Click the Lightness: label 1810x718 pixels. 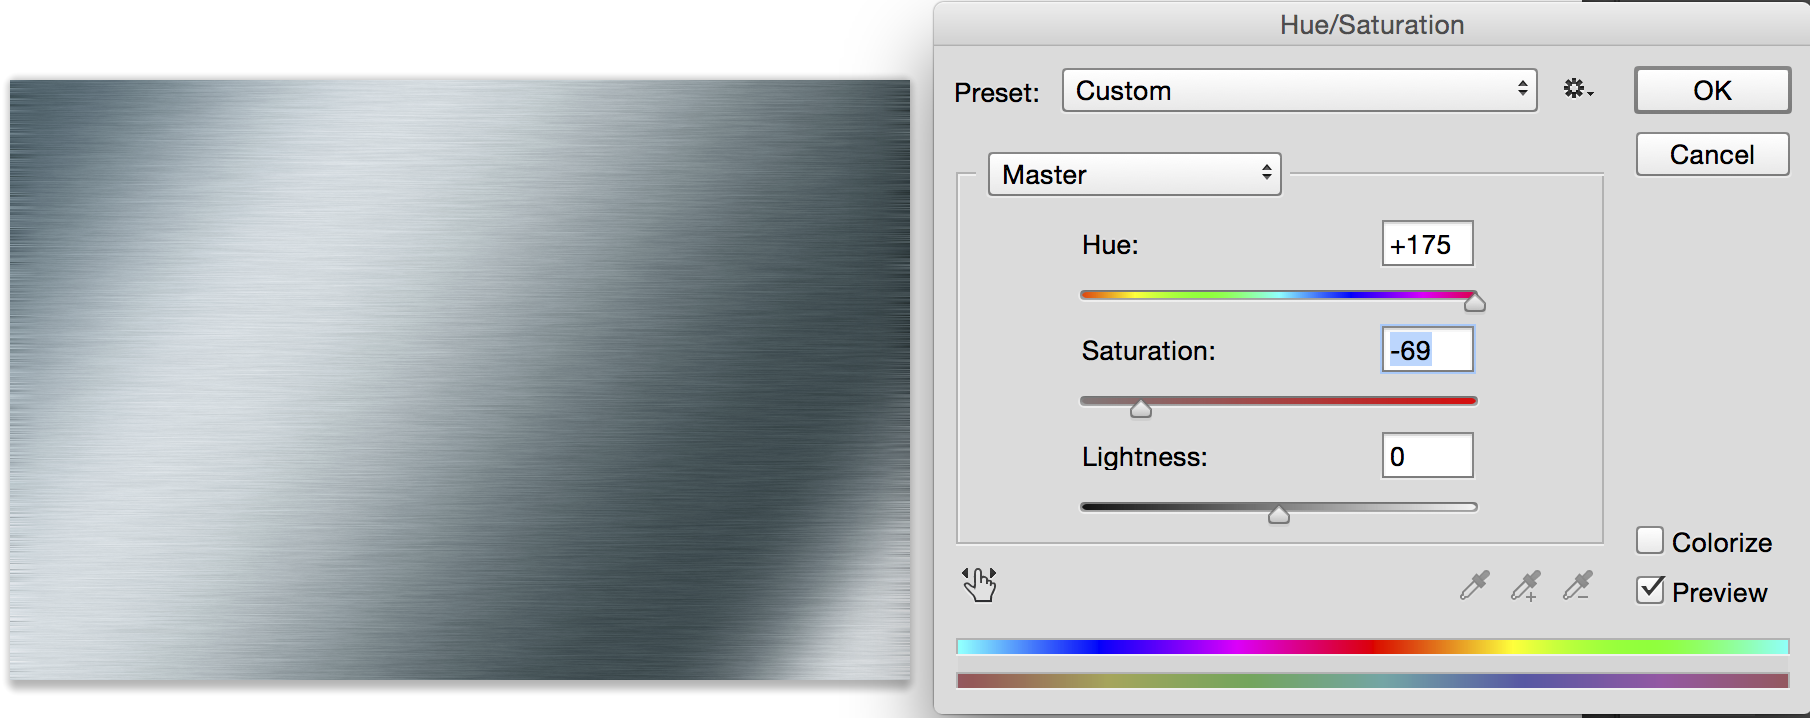point(1144,457)
